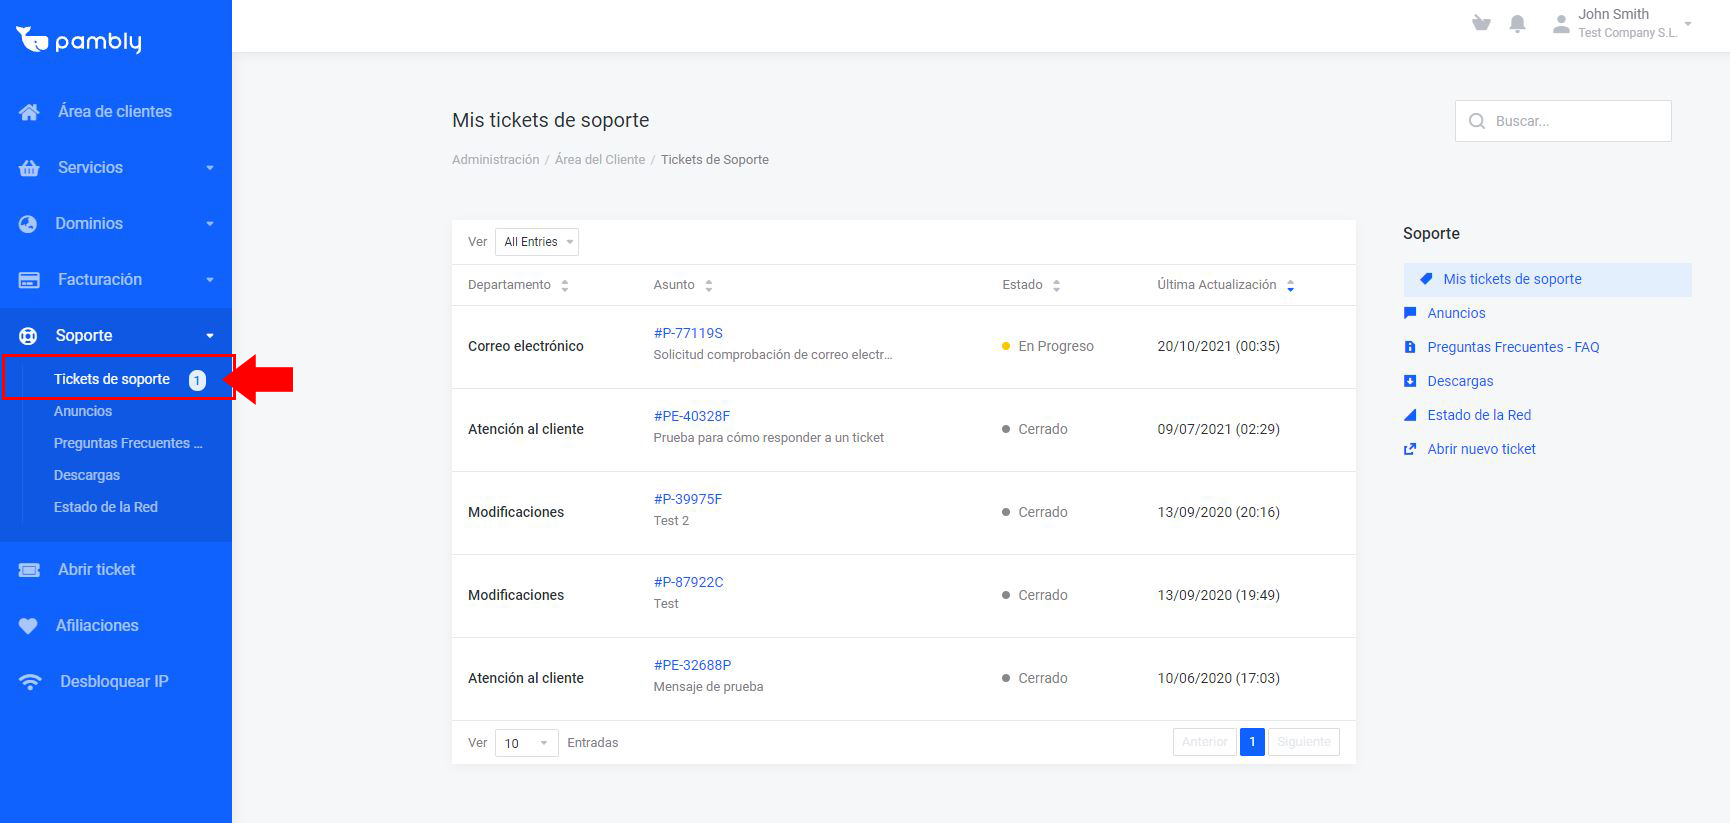Open the All Entries filter dropdown
Screen dimensions: 1730x823
537,242
